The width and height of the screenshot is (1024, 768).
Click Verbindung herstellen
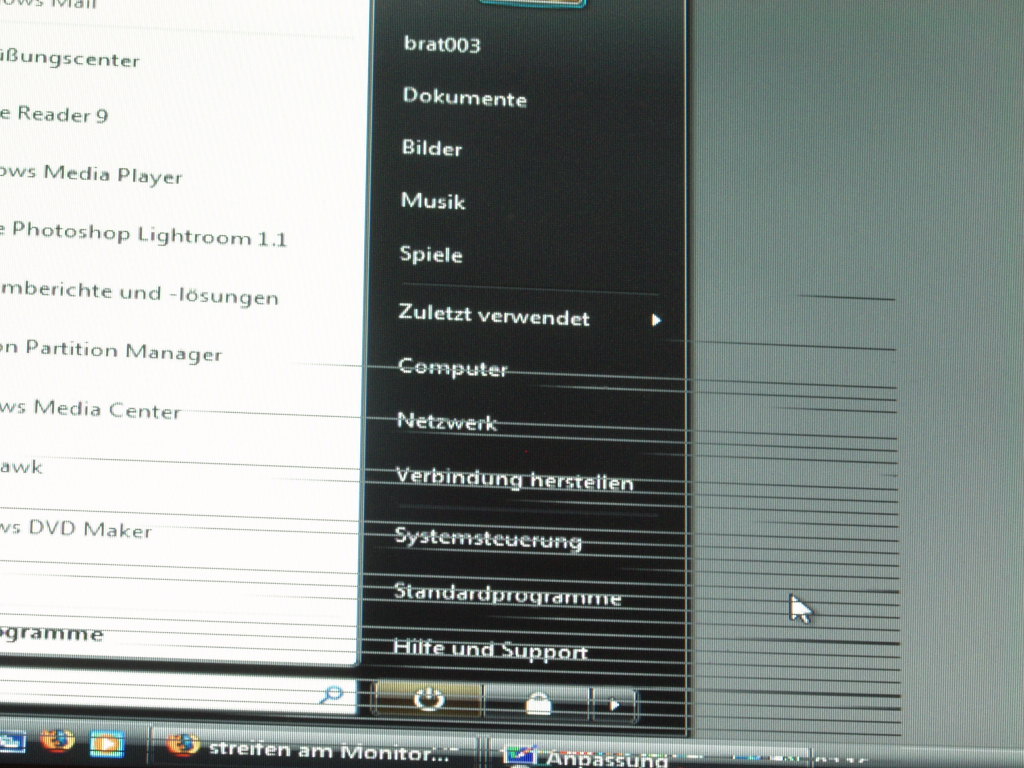pyautogui.click(x=515, y=480)
